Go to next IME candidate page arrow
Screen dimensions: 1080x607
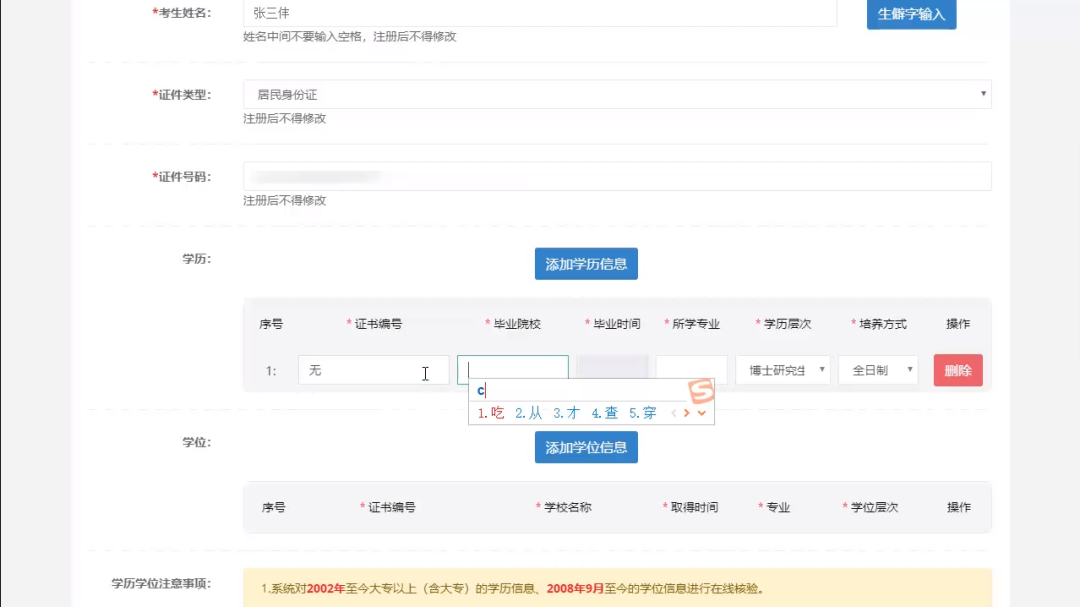[687, 413]
